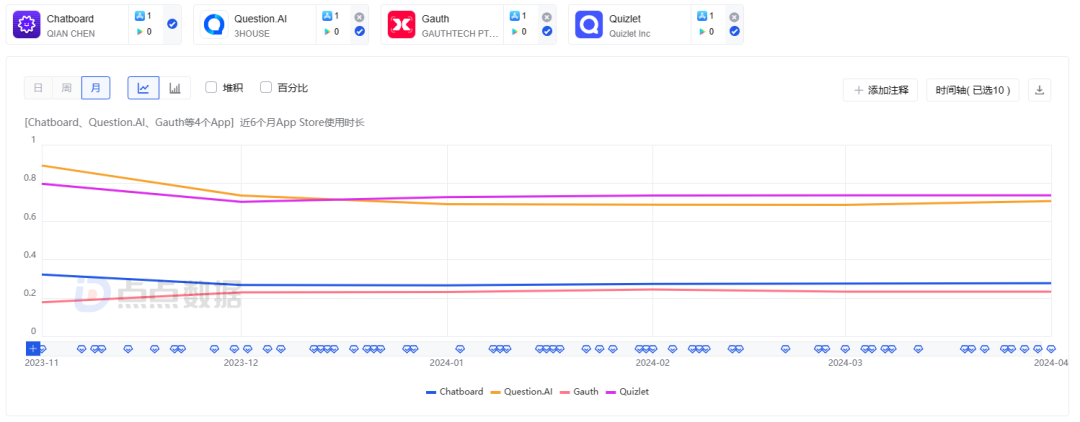Click the 2024-02 axis label
This screenshot has height=422, width=1080.
pos(653,362)
